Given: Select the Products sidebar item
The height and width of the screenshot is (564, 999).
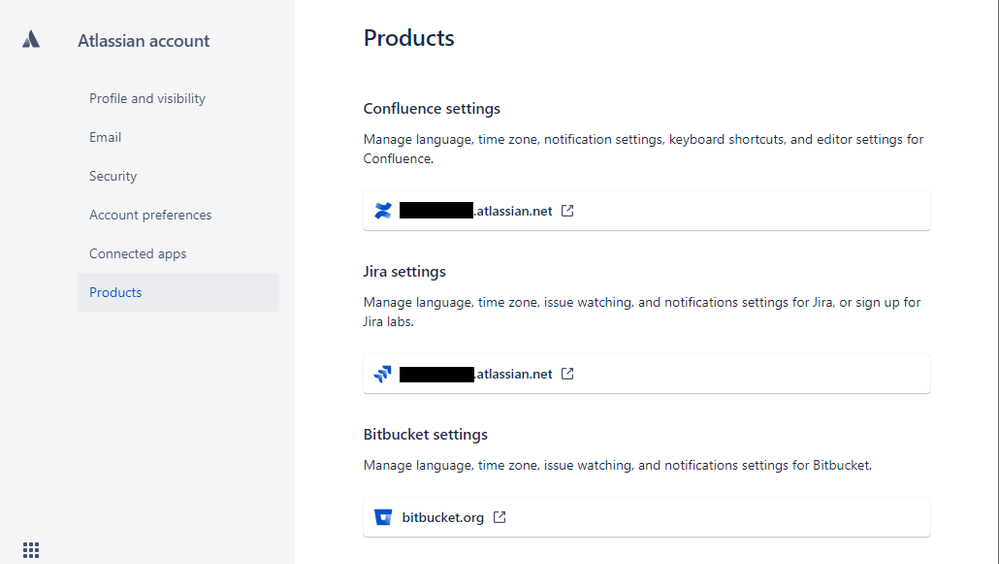Looking at the screenshot, I should point(116,293).
